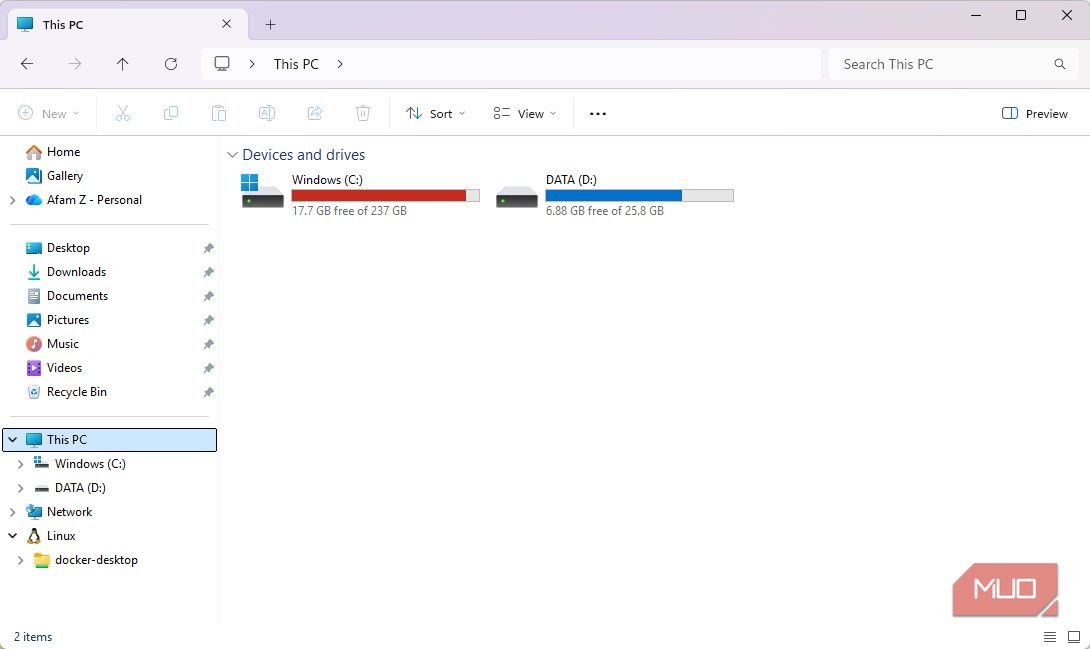Open Pictures quick access folder
Screen dimensions: 1090x649
pos(67,320)
